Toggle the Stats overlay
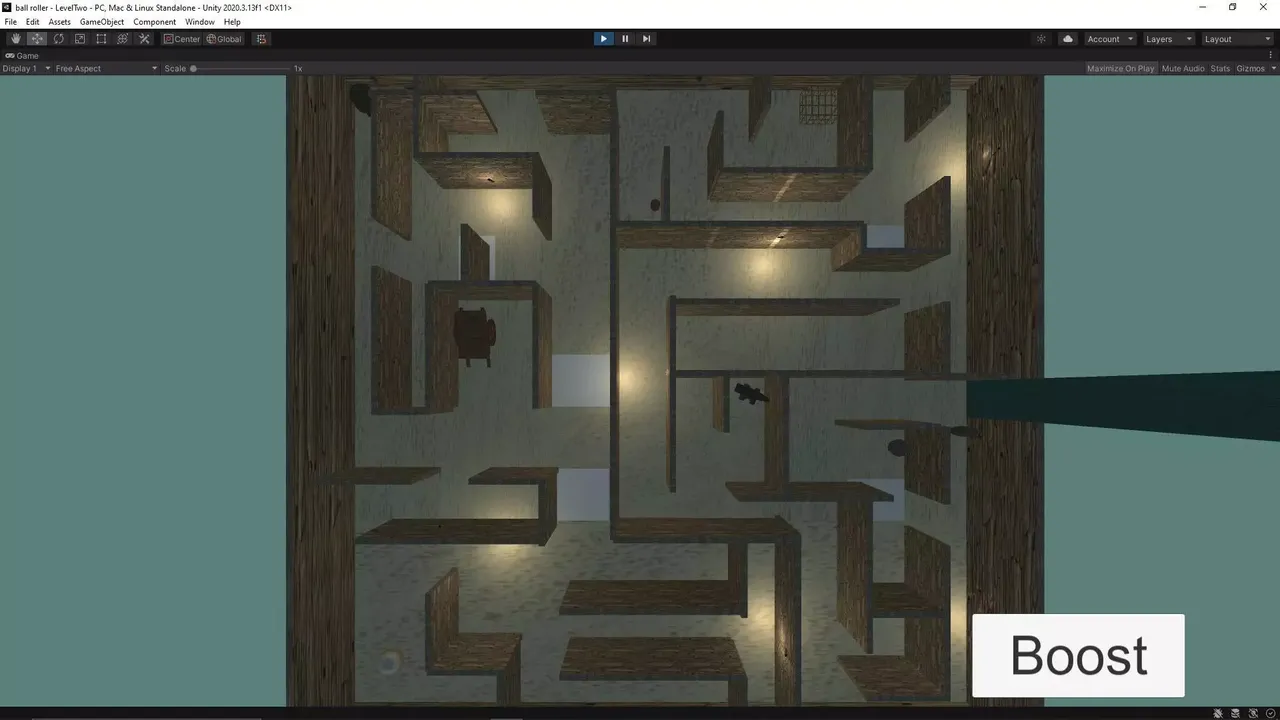This screenshot has width=1280, height=720. click(x=1220, y=68)
